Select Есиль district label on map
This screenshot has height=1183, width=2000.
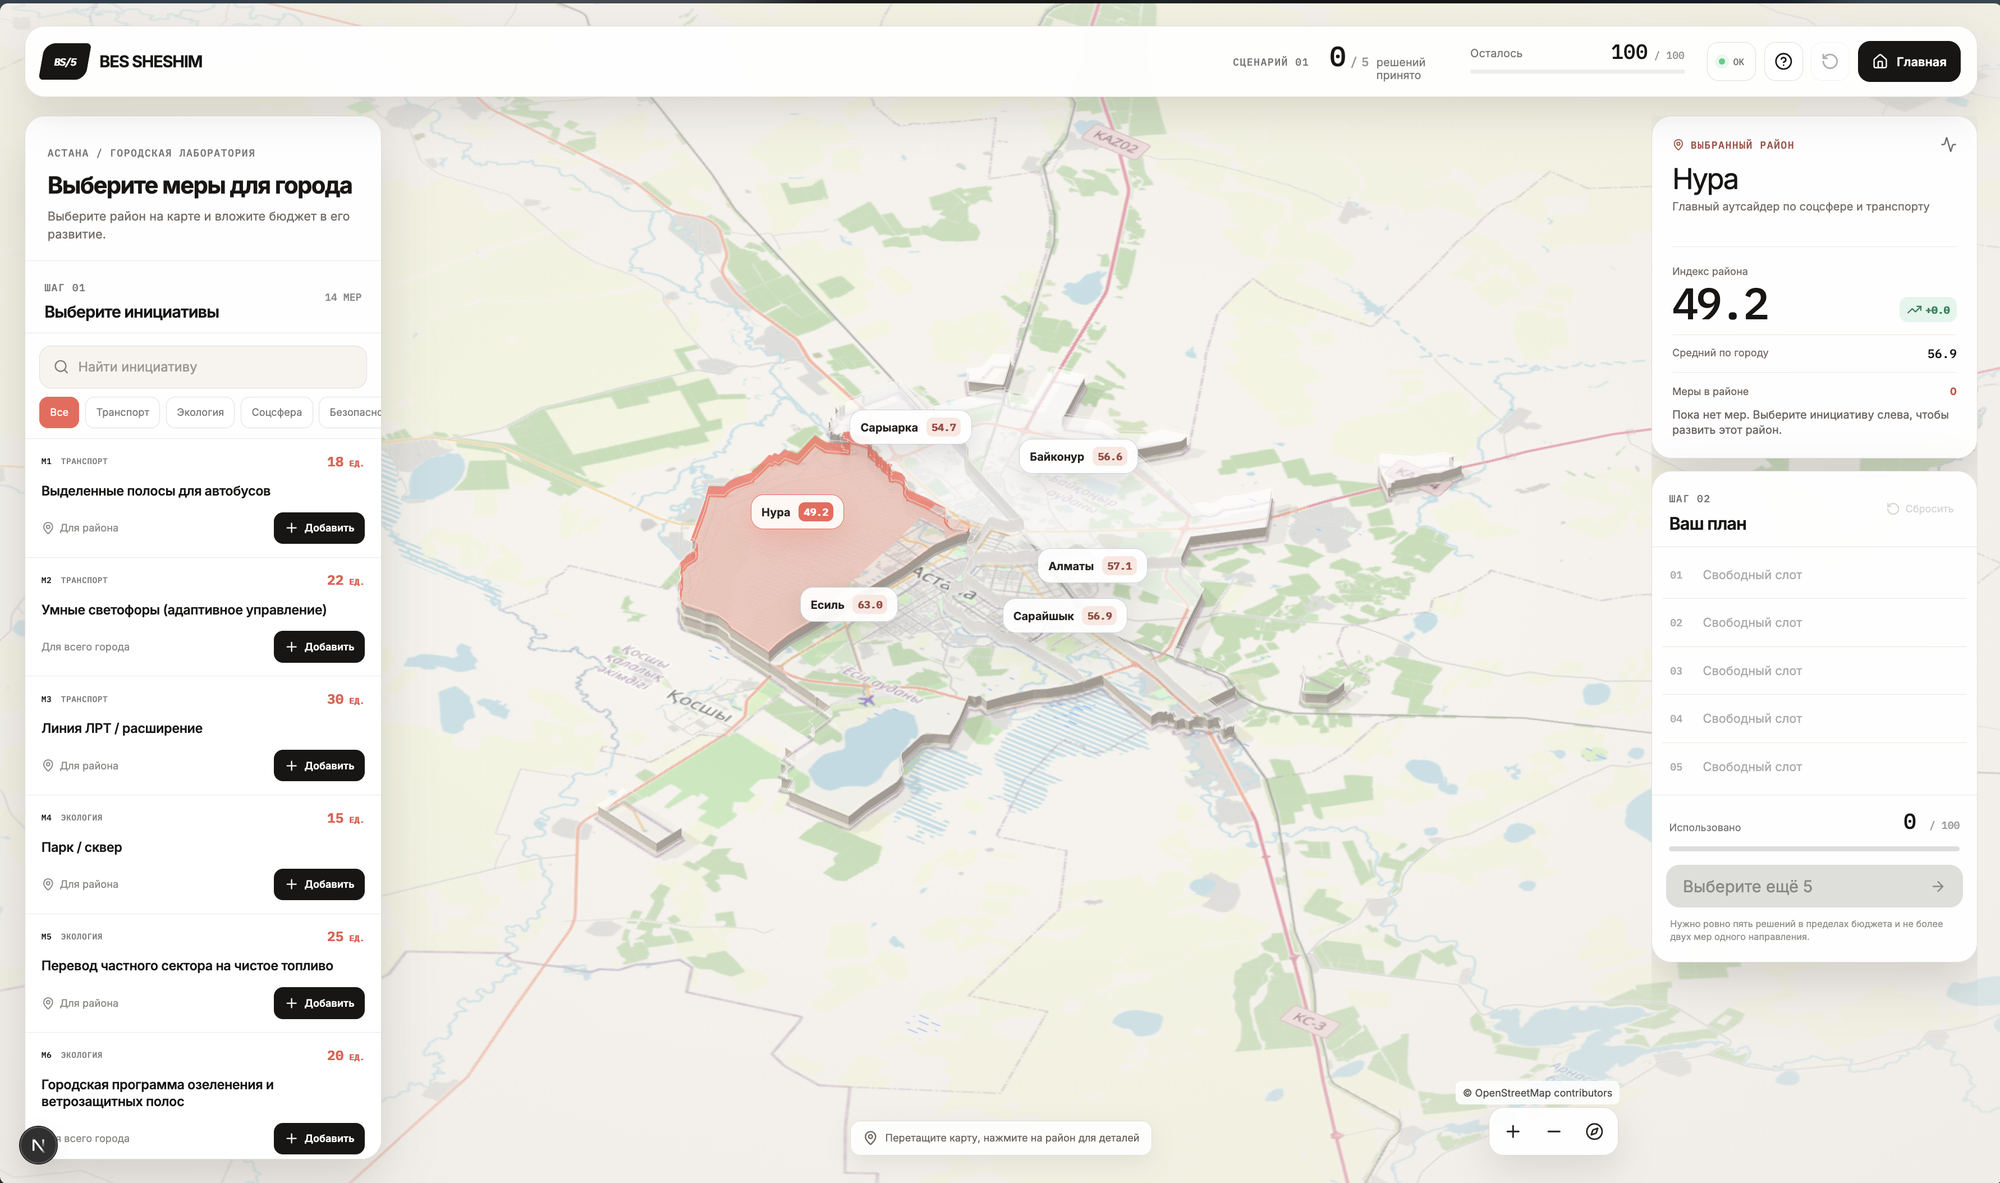847,605
